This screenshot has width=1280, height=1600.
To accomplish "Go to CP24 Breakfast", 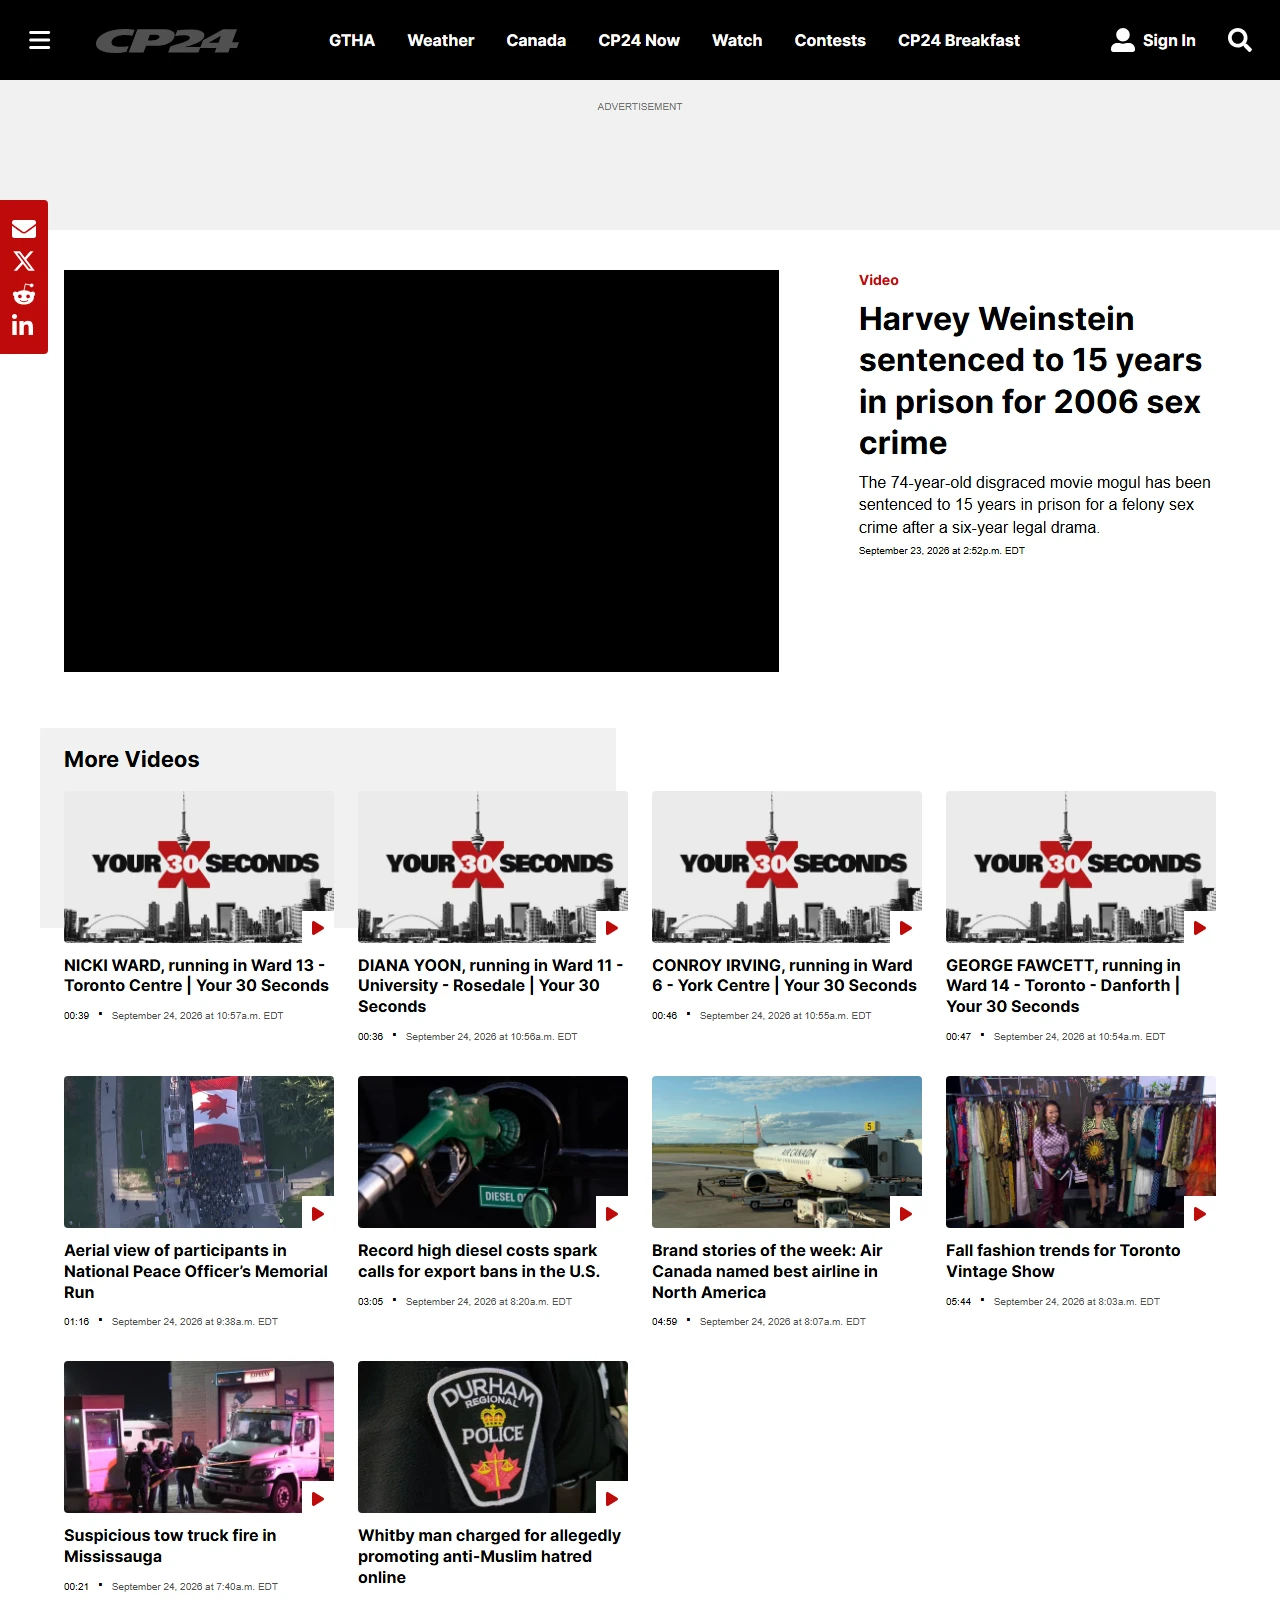I will [959, 40].
